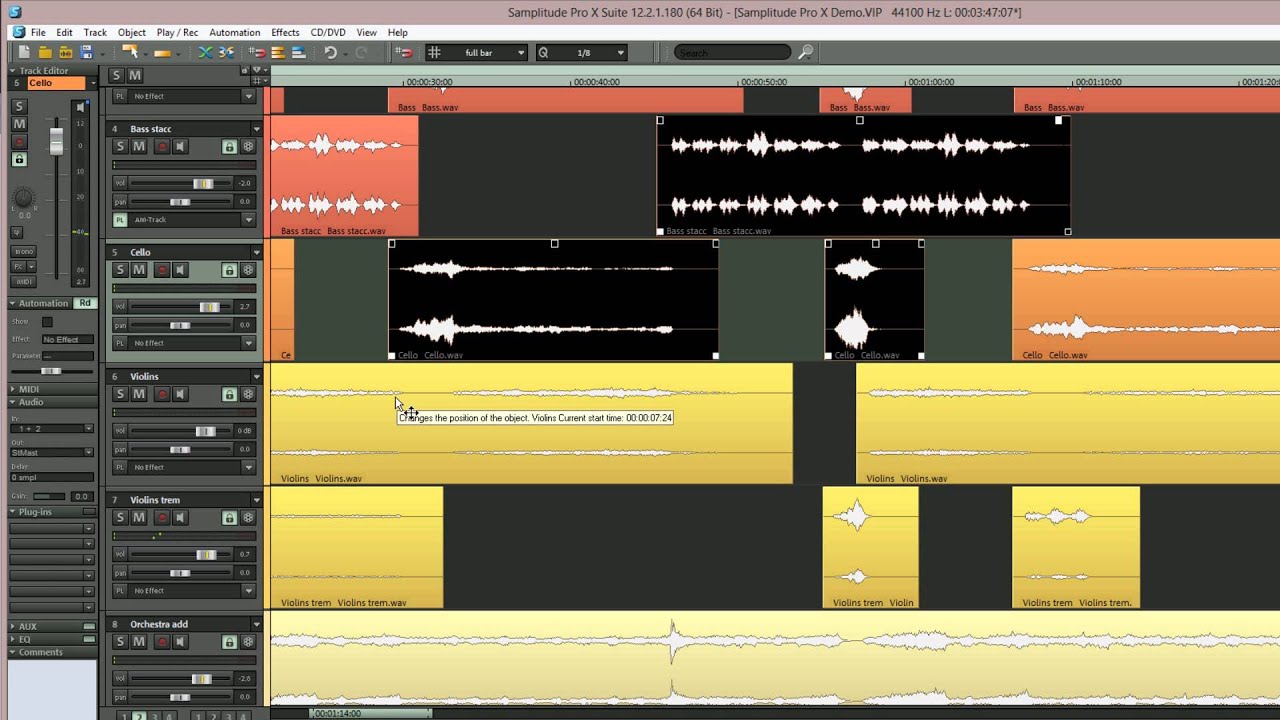
Task: Open freeze snowflake settings on Violins track
Action: point(248,394)
